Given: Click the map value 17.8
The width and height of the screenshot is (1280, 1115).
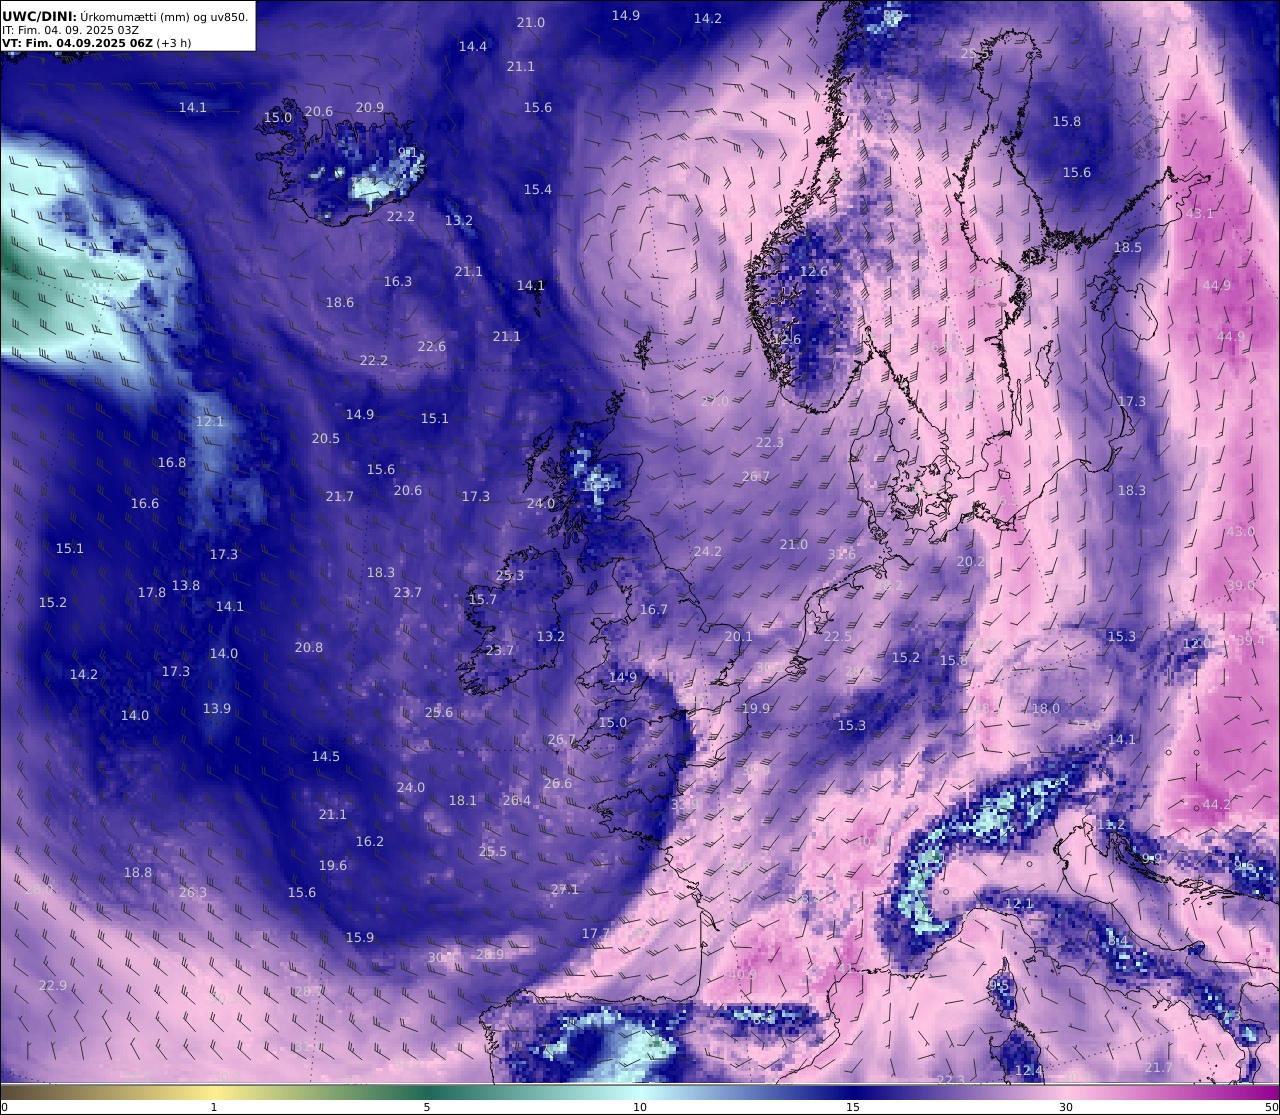Looking at the screenshot, I should click(x=152, y=593).
